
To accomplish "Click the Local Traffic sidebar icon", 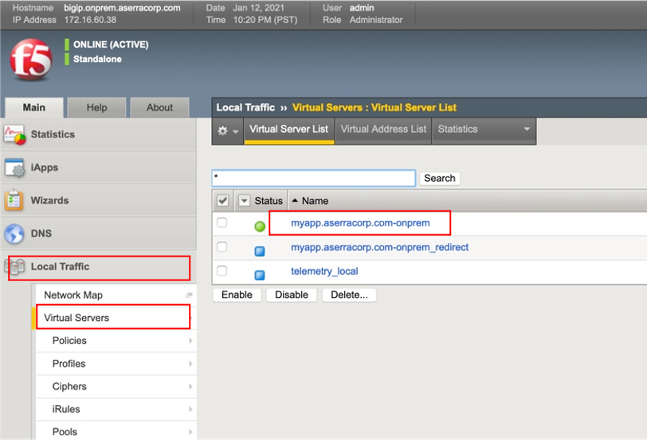I will point(18,267).
